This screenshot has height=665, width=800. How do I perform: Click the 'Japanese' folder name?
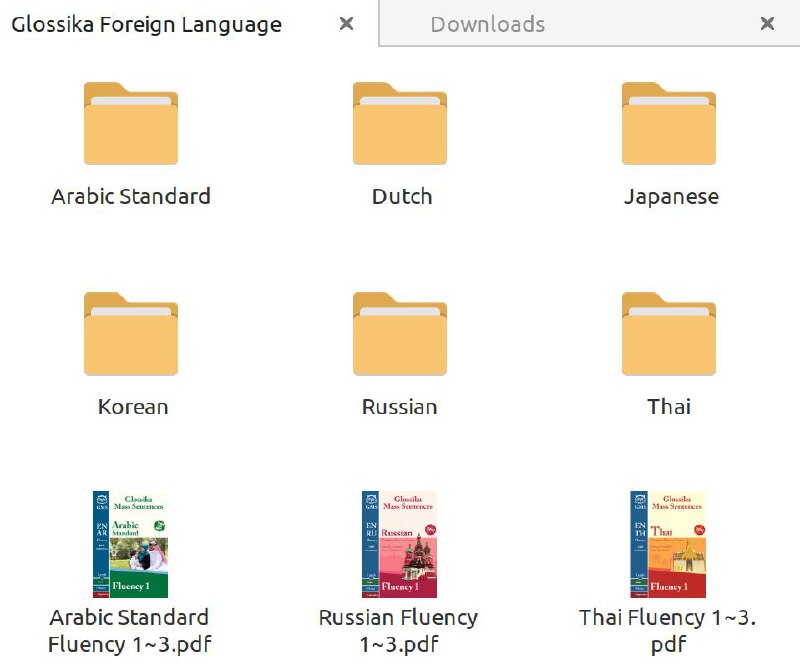tap(671, 198)
